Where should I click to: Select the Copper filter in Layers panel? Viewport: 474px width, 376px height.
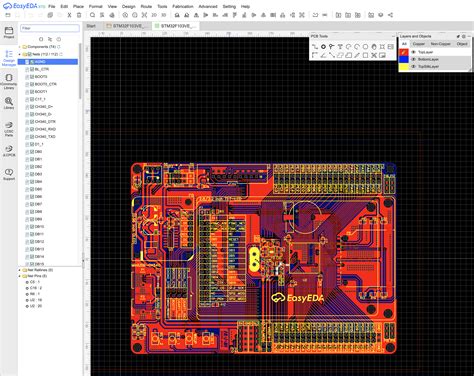click(x=419, y=44)
